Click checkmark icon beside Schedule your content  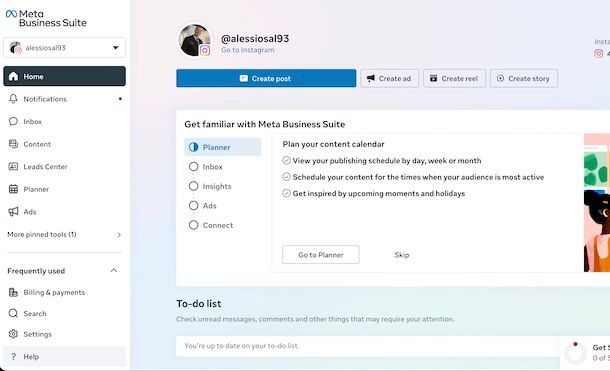pyautogui.click(x=286, y=177)
